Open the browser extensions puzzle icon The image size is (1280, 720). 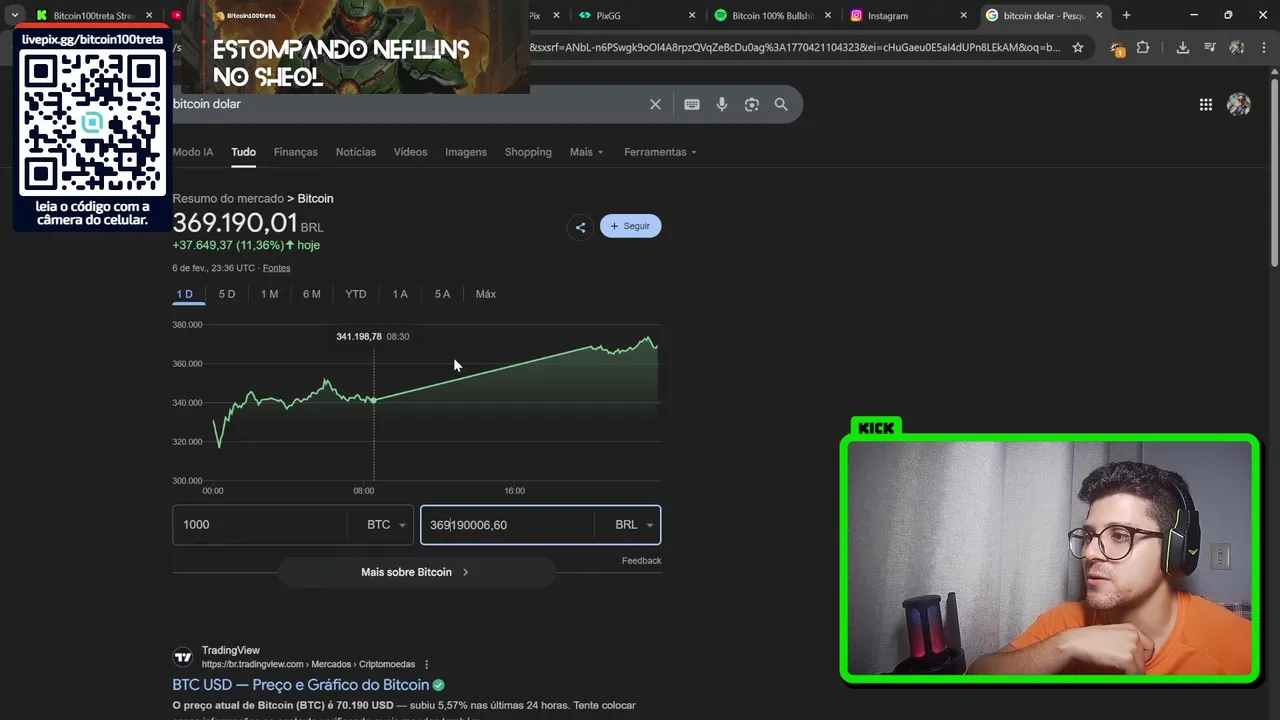1143,47
